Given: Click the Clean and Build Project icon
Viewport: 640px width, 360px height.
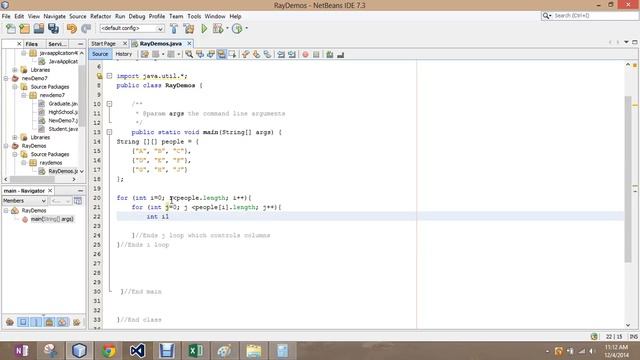Looking at the screenshot, I should click(189, 29).
